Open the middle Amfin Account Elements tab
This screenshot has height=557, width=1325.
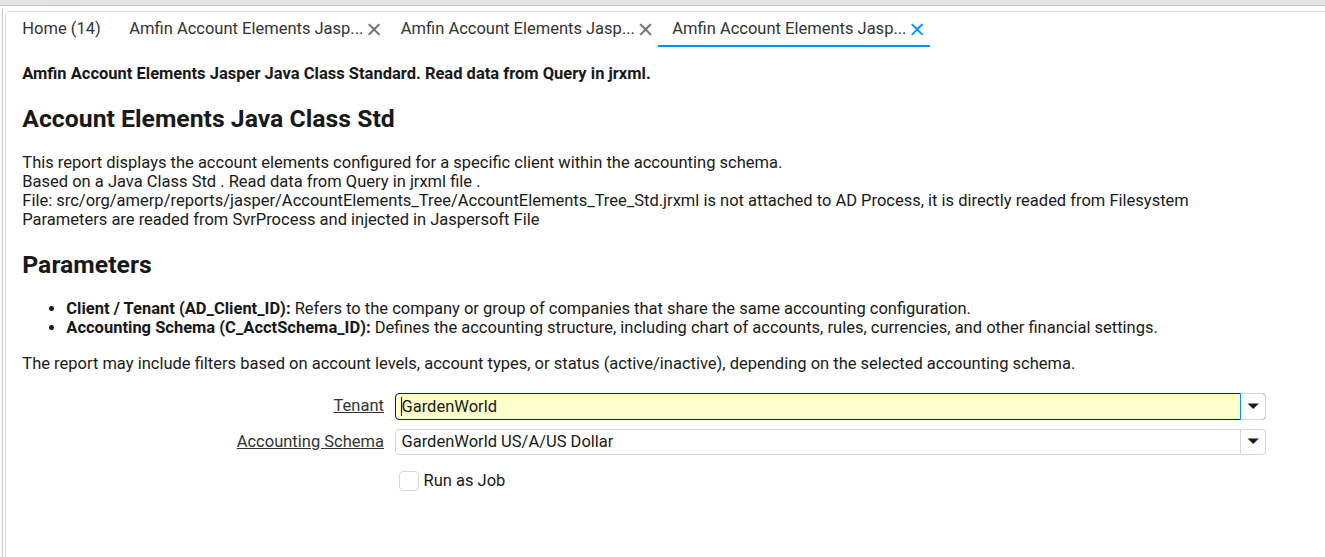[516, 29]
